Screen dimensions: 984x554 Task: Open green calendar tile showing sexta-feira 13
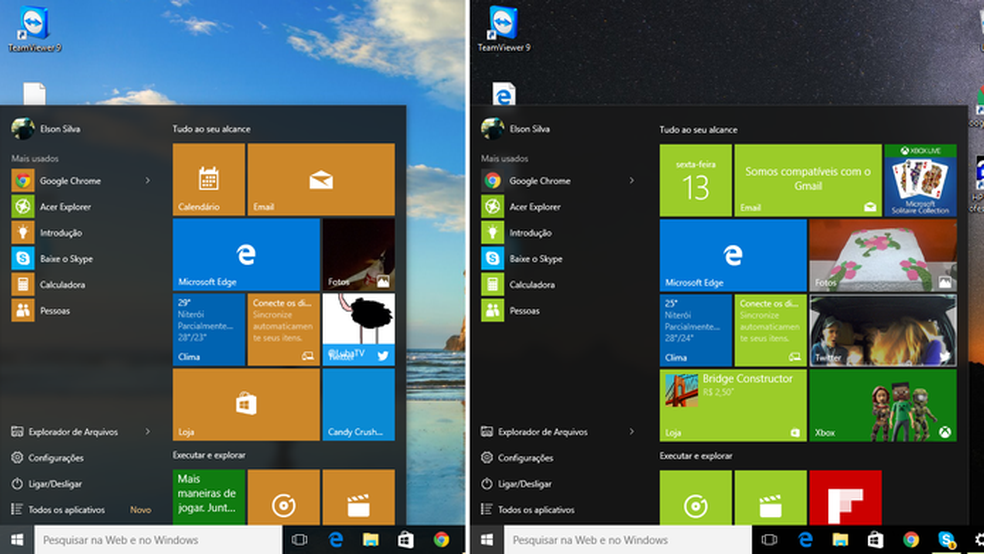(x=695, y=181)
